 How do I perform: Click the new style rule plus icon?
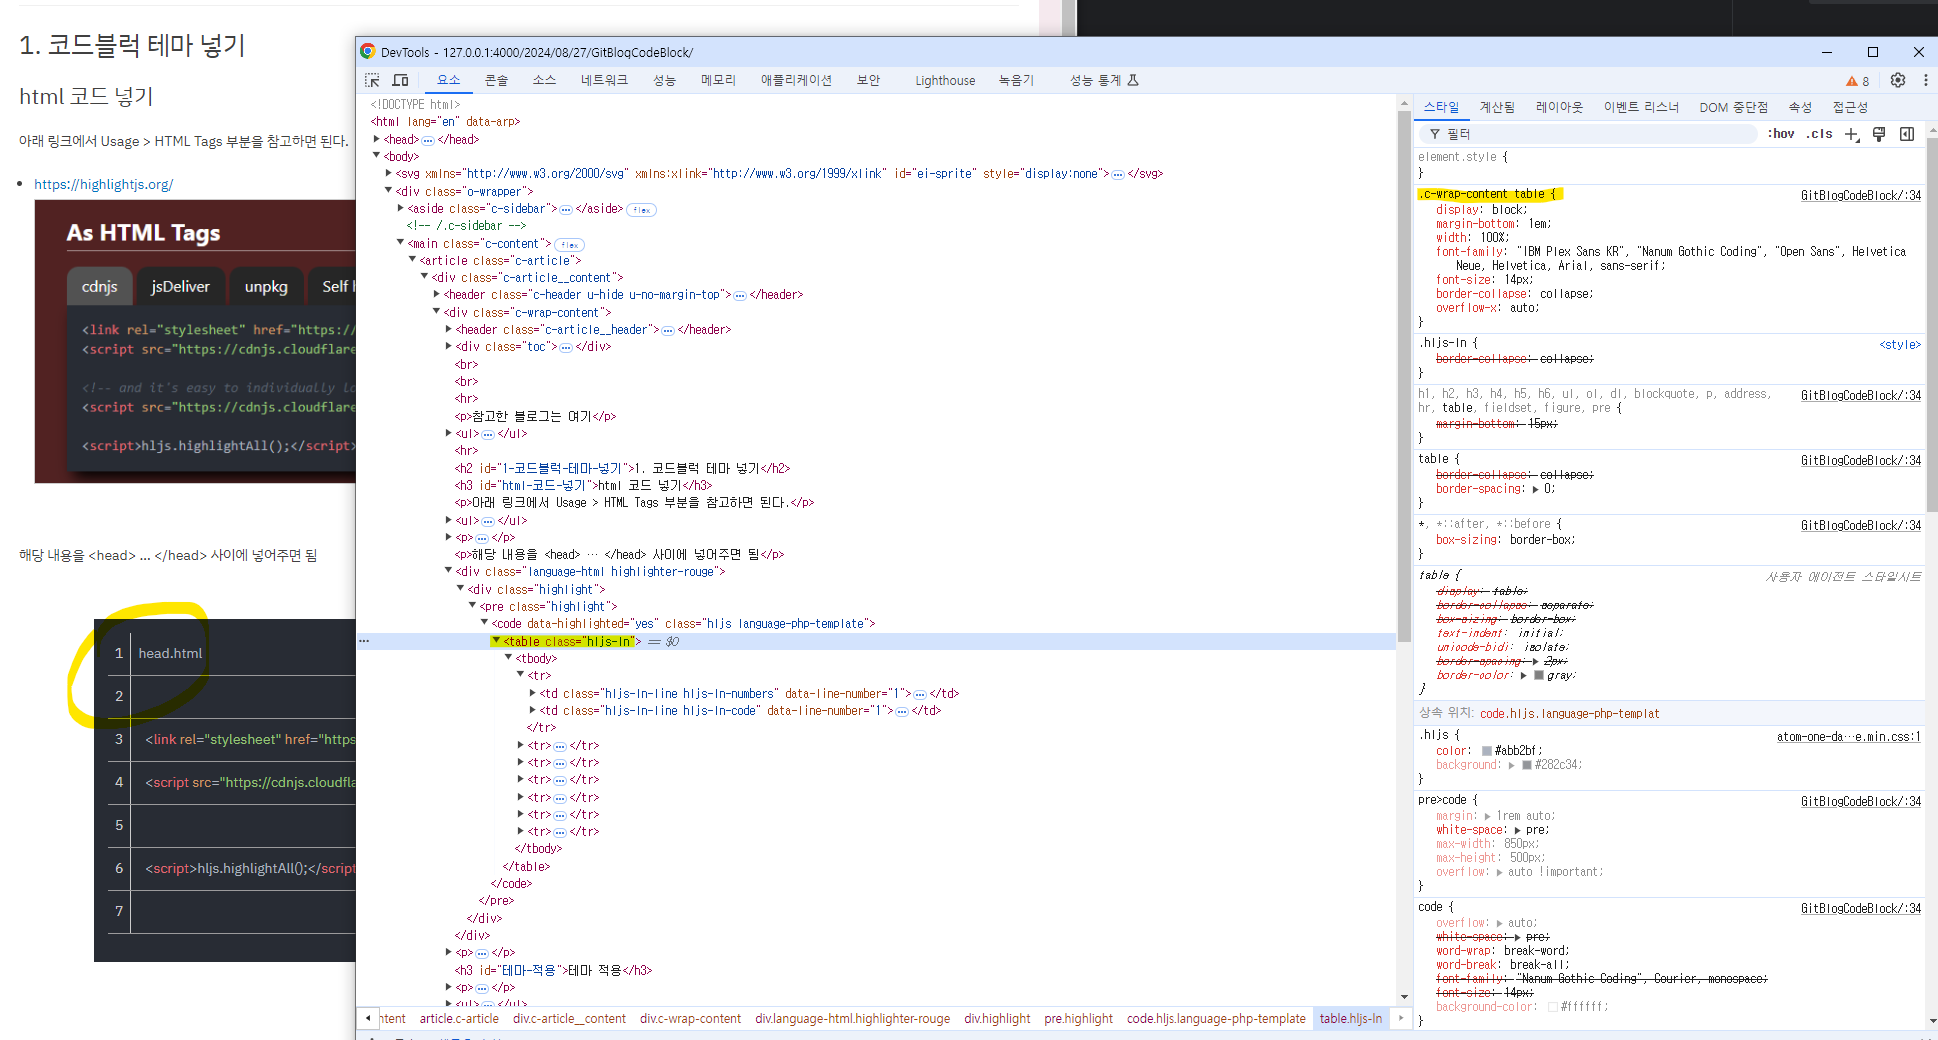tap(1852, 134)
